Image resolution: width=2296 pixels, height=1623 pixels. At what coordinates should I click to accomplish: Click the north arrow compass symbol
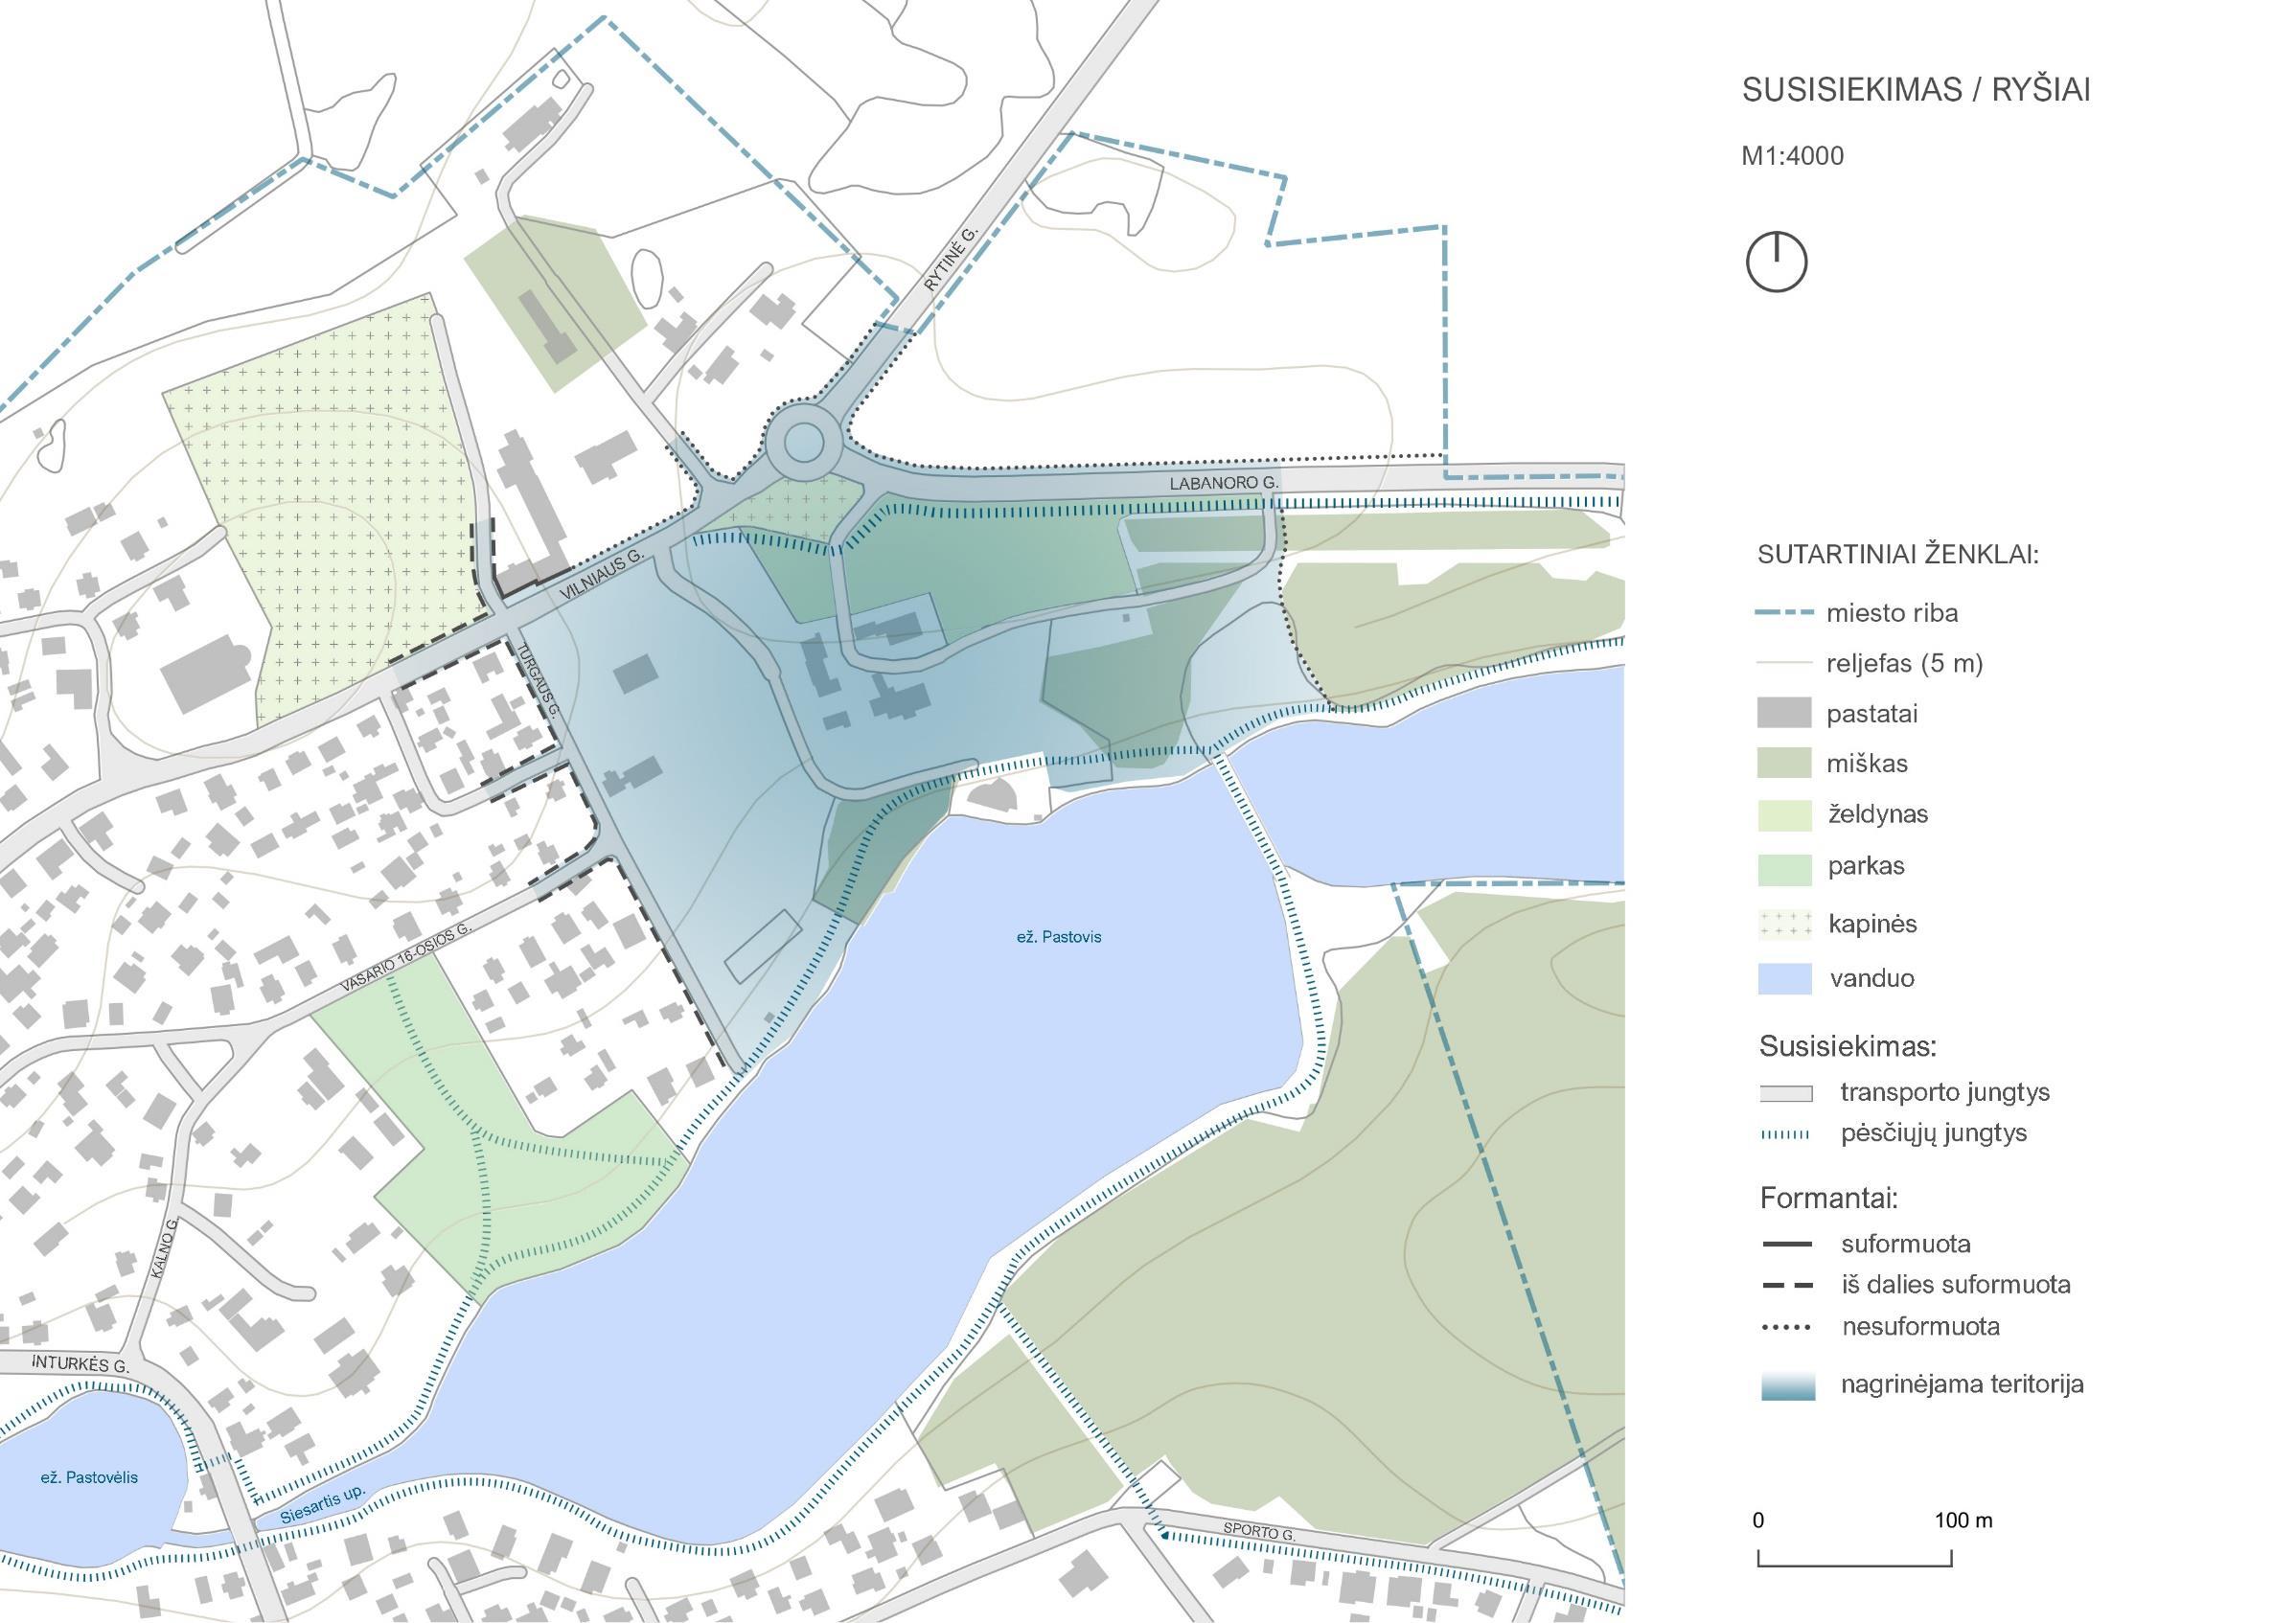tap(1776, 262)
